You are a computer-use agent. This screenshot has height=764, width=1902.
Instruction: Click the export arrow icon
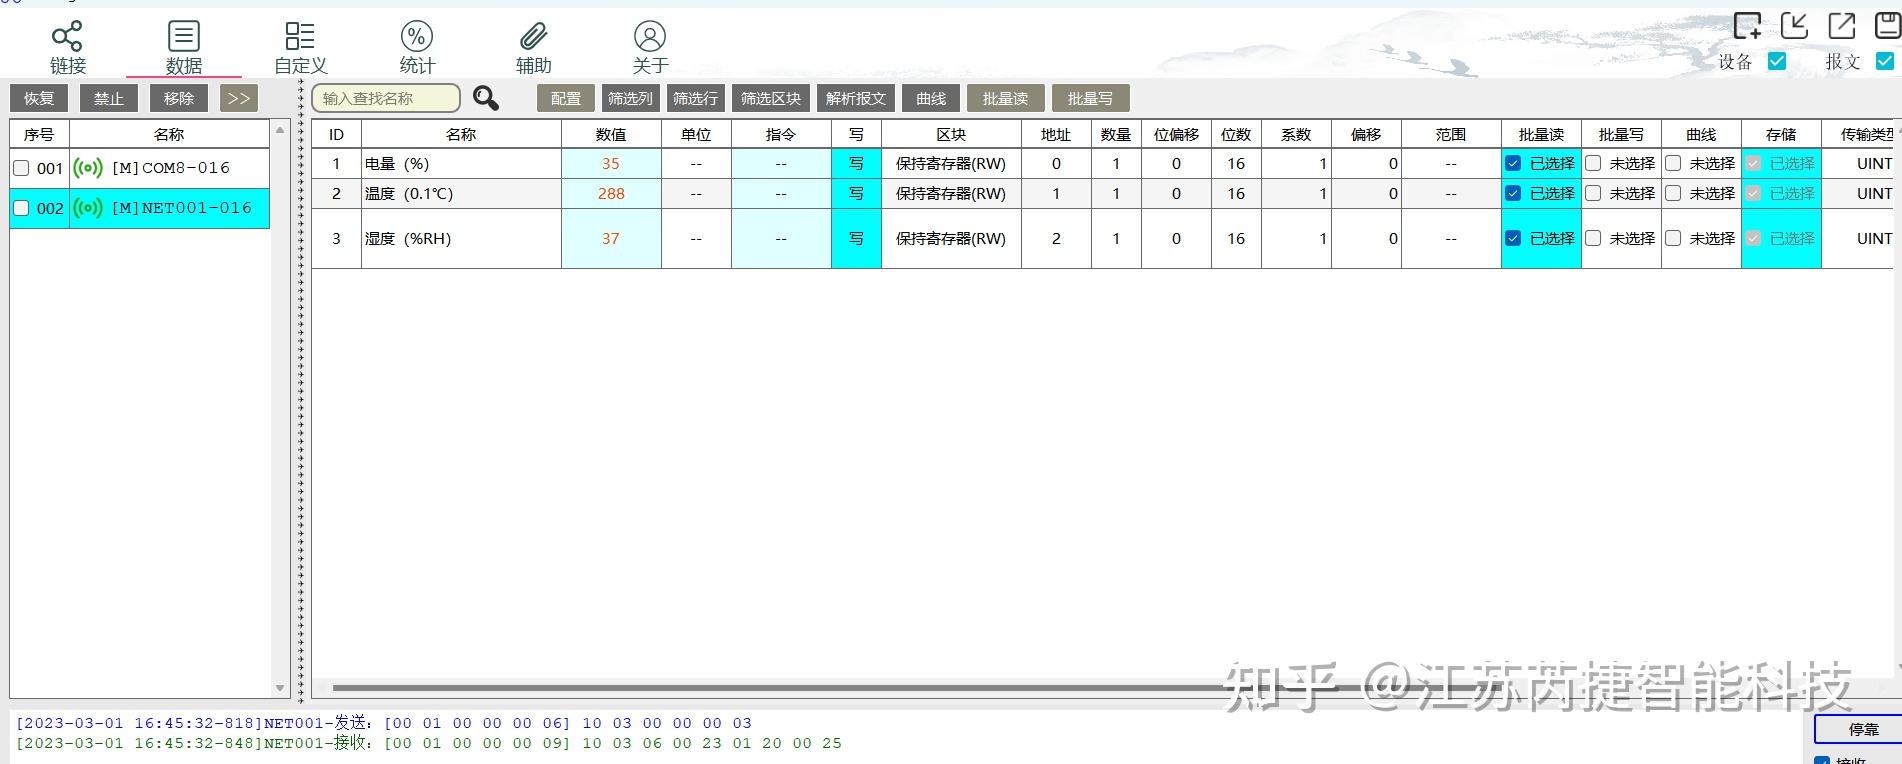(1841, 25)
